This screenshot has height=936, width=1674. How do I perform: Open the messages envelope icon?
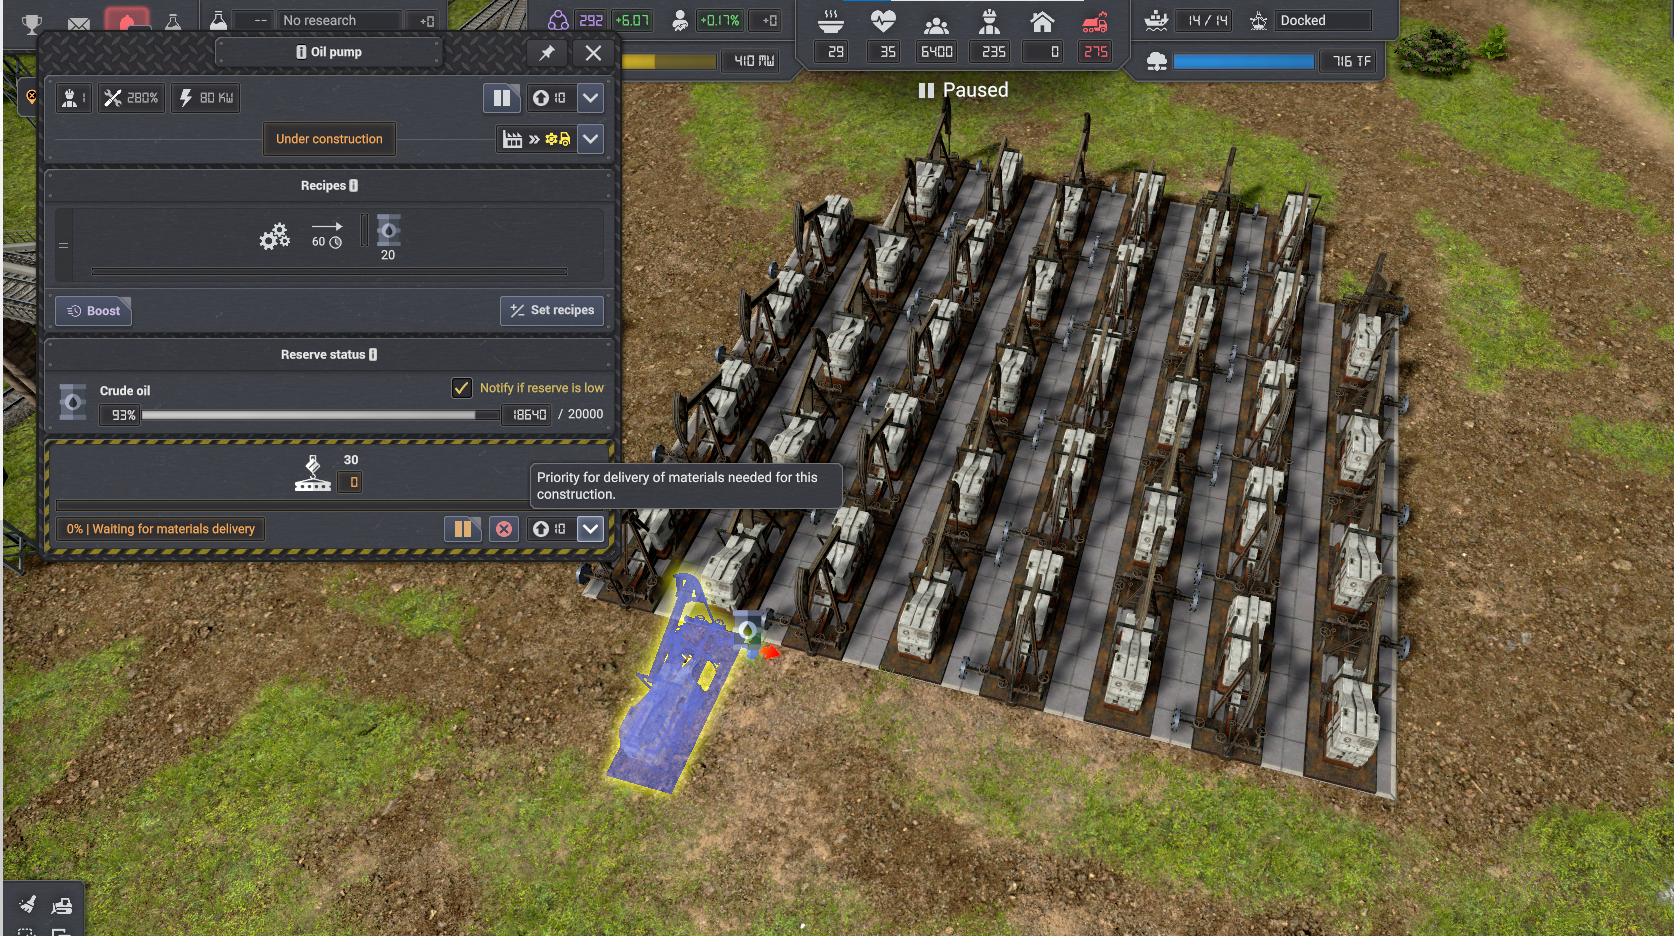79,23
